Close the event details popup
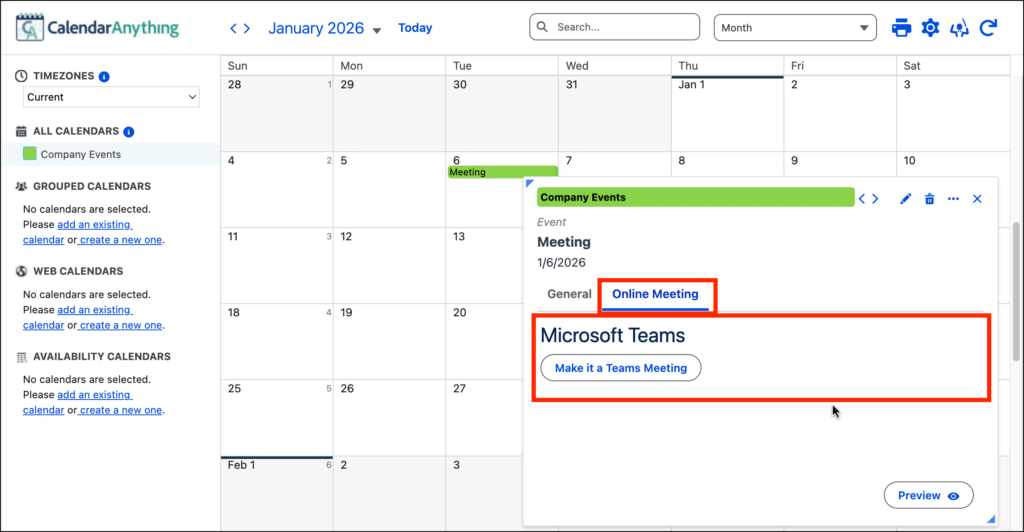Image resolution: width=1024 pixels, height=532 pixels. pyautogui.click(x=977, y=199)
